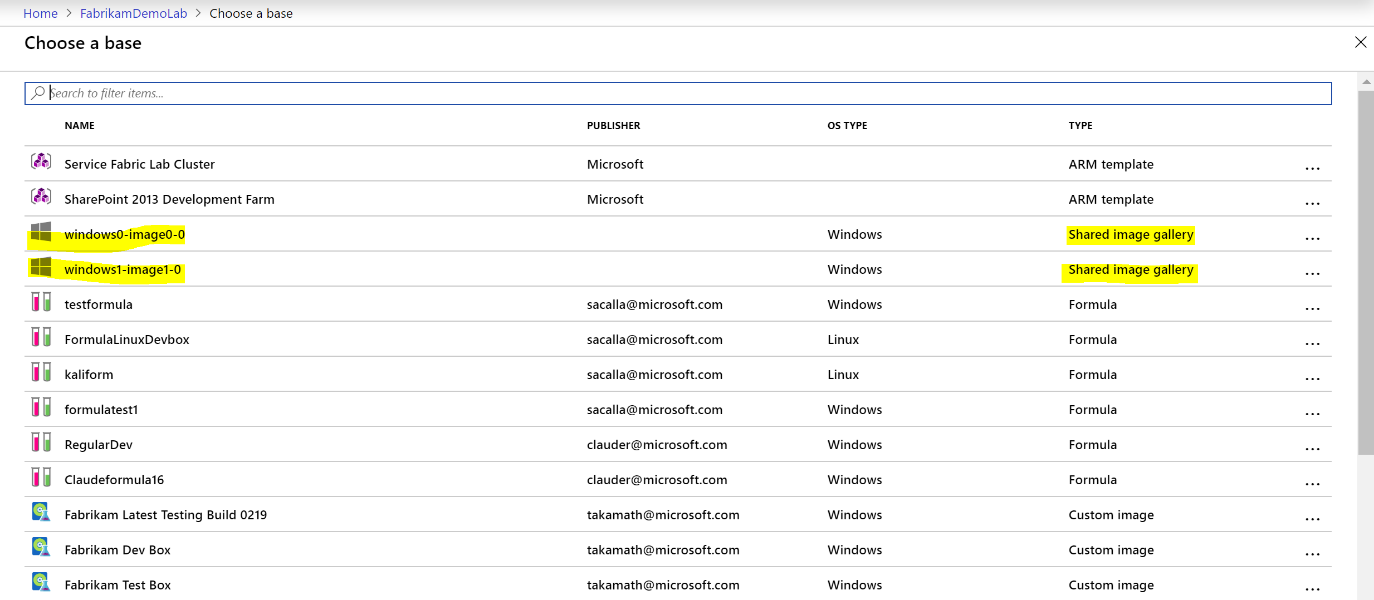Sort by the OS TYPE column header
This screenshot has width=1374, height=600.
coord(847,126)
